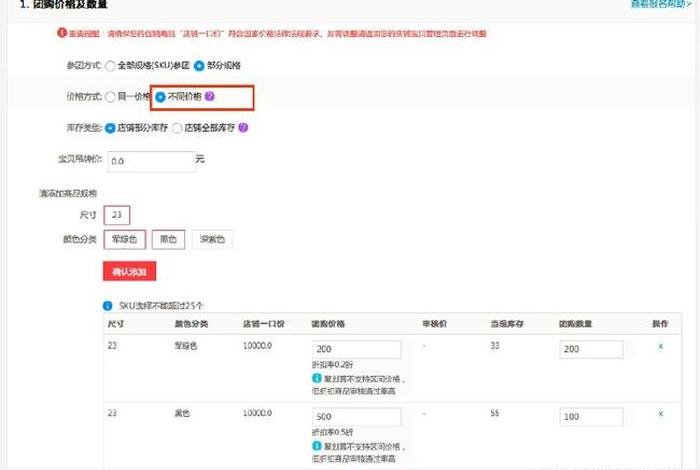
Task: Edit group quantity 200 for 军绿色 row
Action: (591, 349)
